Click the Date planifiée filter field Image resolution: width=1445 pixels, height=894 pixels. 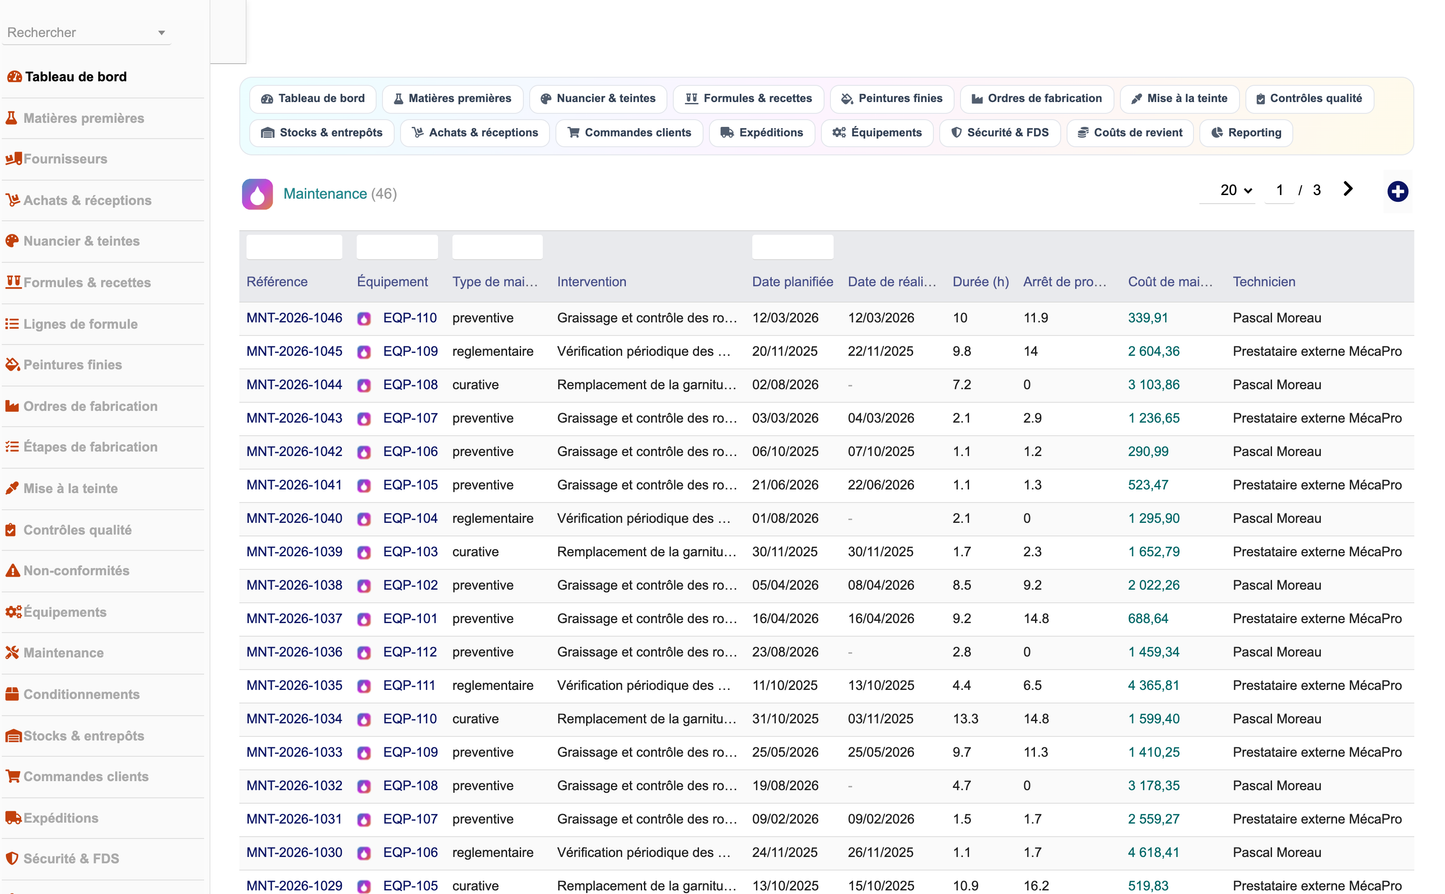point(792,247)
